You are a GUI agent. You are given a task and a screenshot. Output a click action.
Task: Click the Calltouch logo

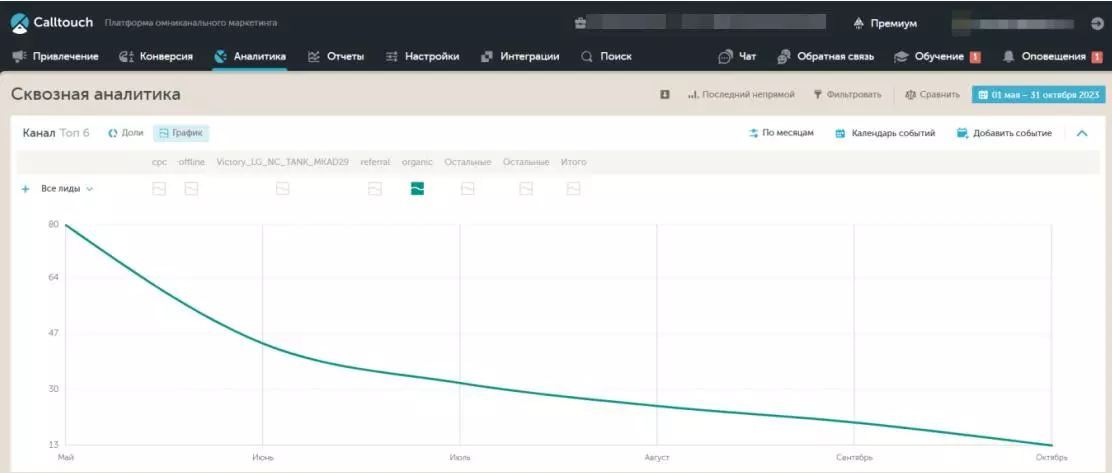coord(52,22)
